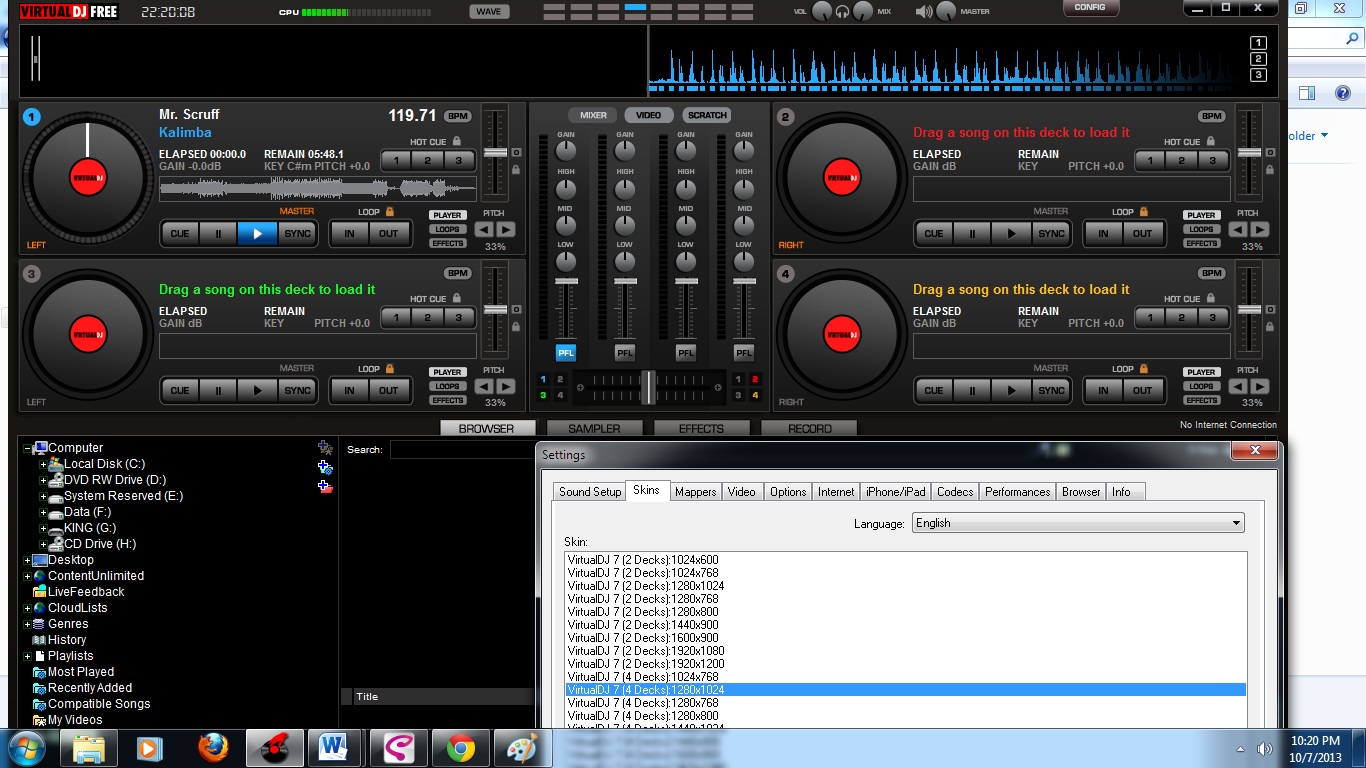Click the pitch-up arrow on deck 3
This screenshot has height=768, width=1366.
pos(506,387)
